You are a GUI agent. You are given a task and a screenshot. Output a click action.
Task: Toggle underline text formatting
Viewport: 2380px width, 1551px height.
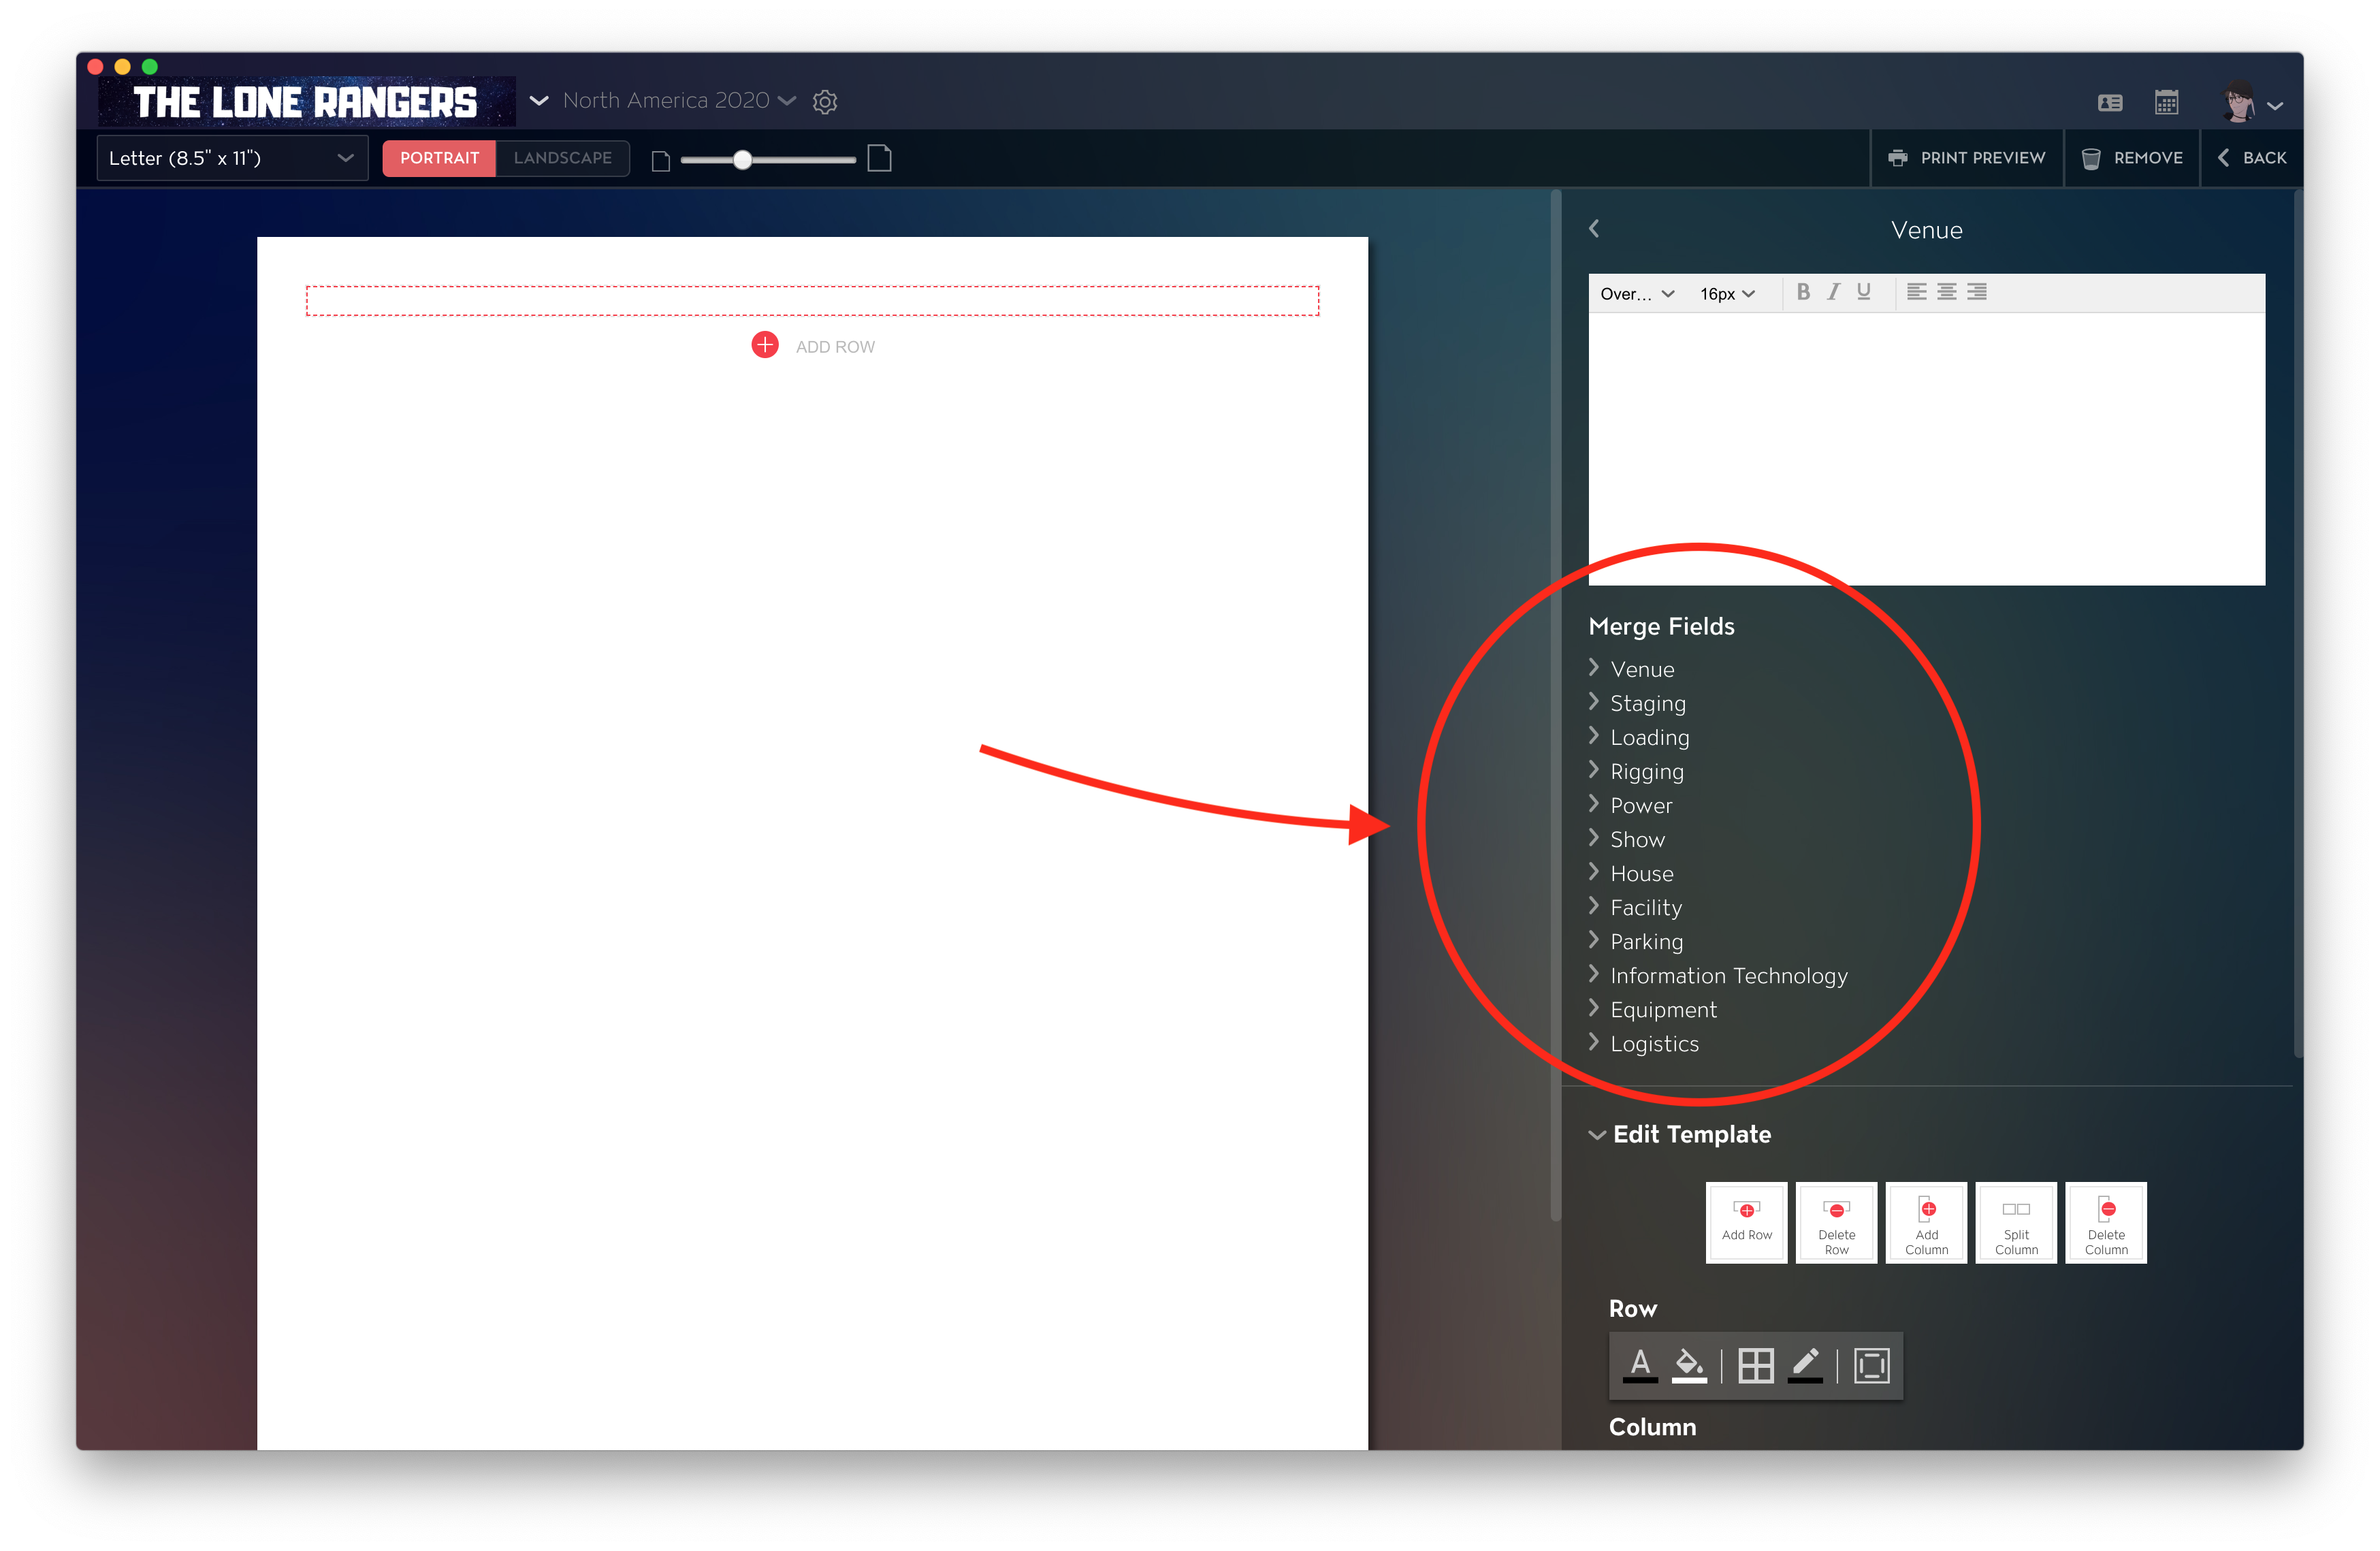click(1864, 292)
